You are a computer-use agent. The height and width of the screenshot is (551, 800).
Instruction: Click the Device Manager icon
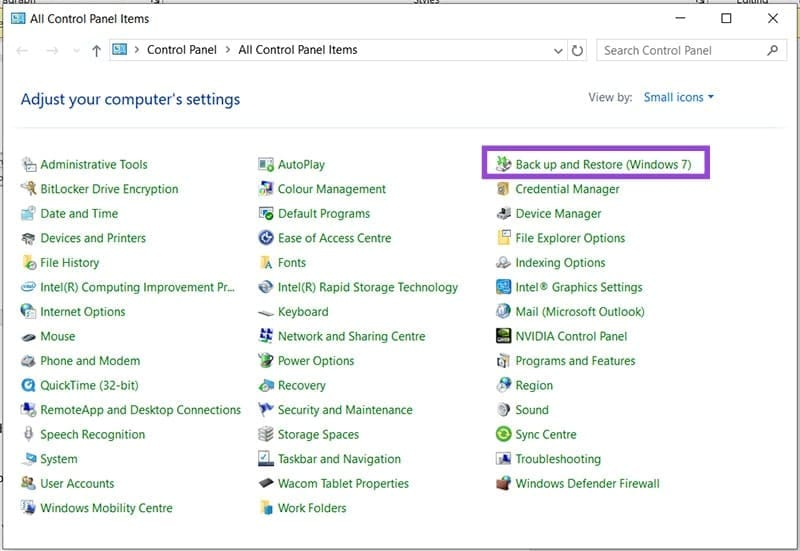click(505, 214)
